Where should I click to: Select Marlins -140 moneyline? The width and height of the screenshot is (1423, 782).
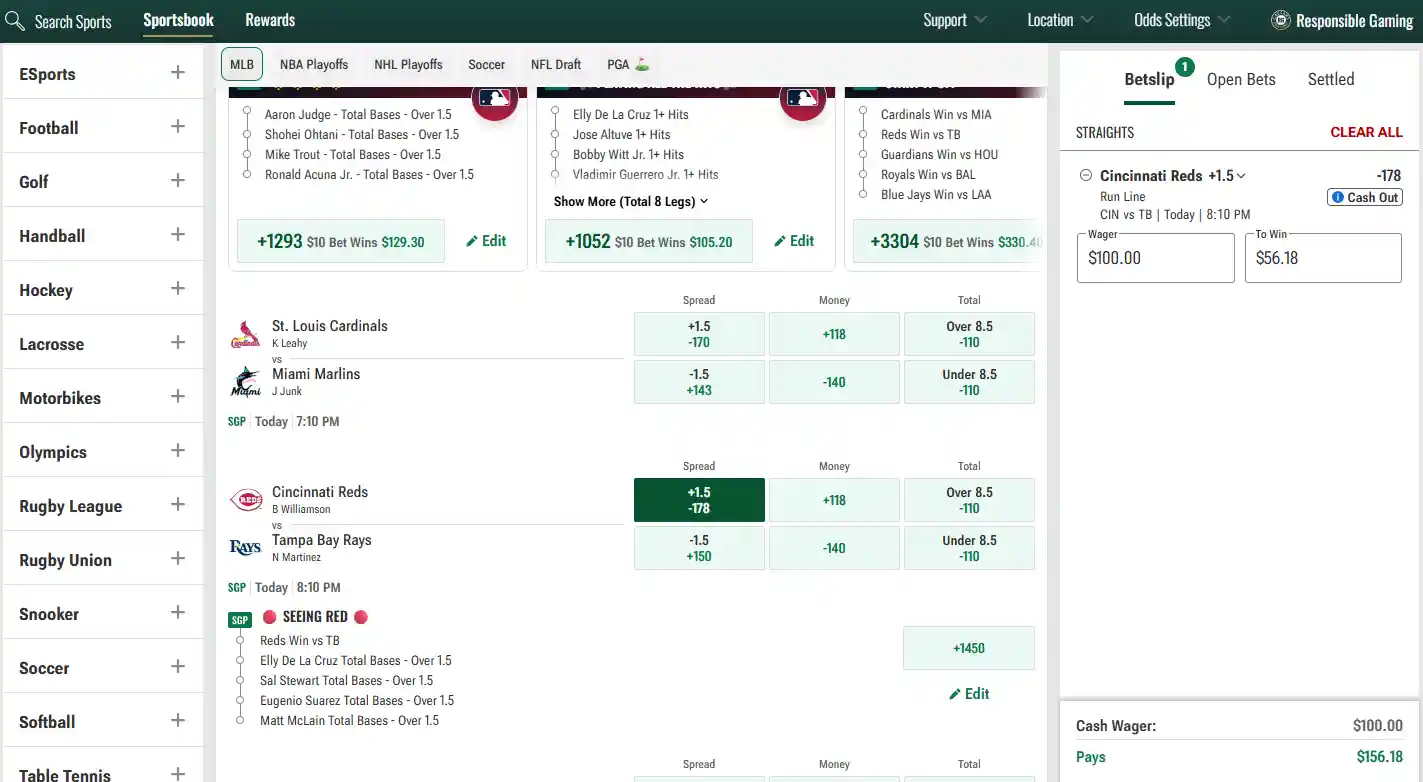834,382
